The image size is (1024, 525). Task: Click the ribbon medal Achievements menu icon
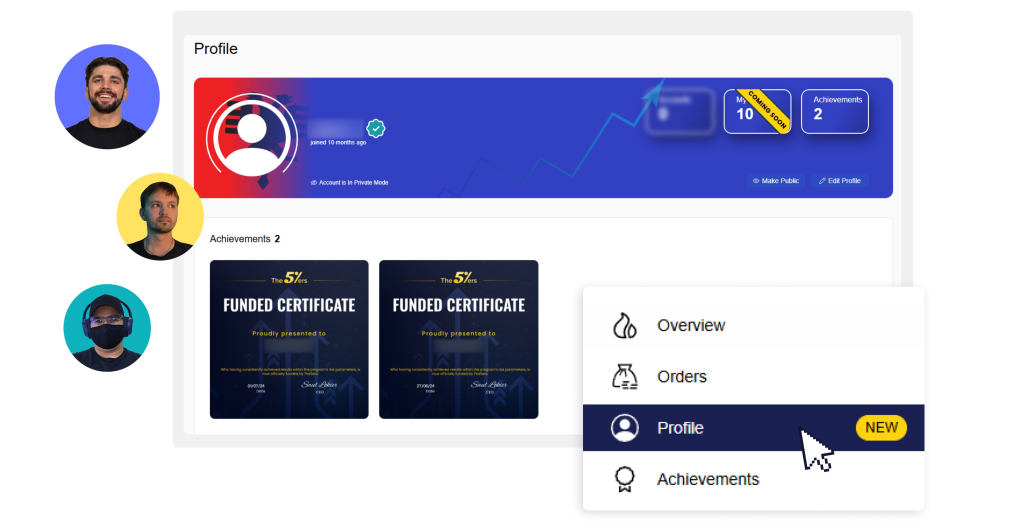[x=625, y=480]
